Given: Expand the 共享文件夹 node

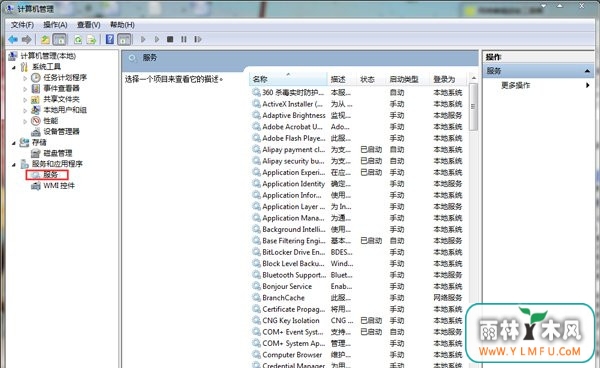Looking at the screenshot, I should [x=25, y=100].
